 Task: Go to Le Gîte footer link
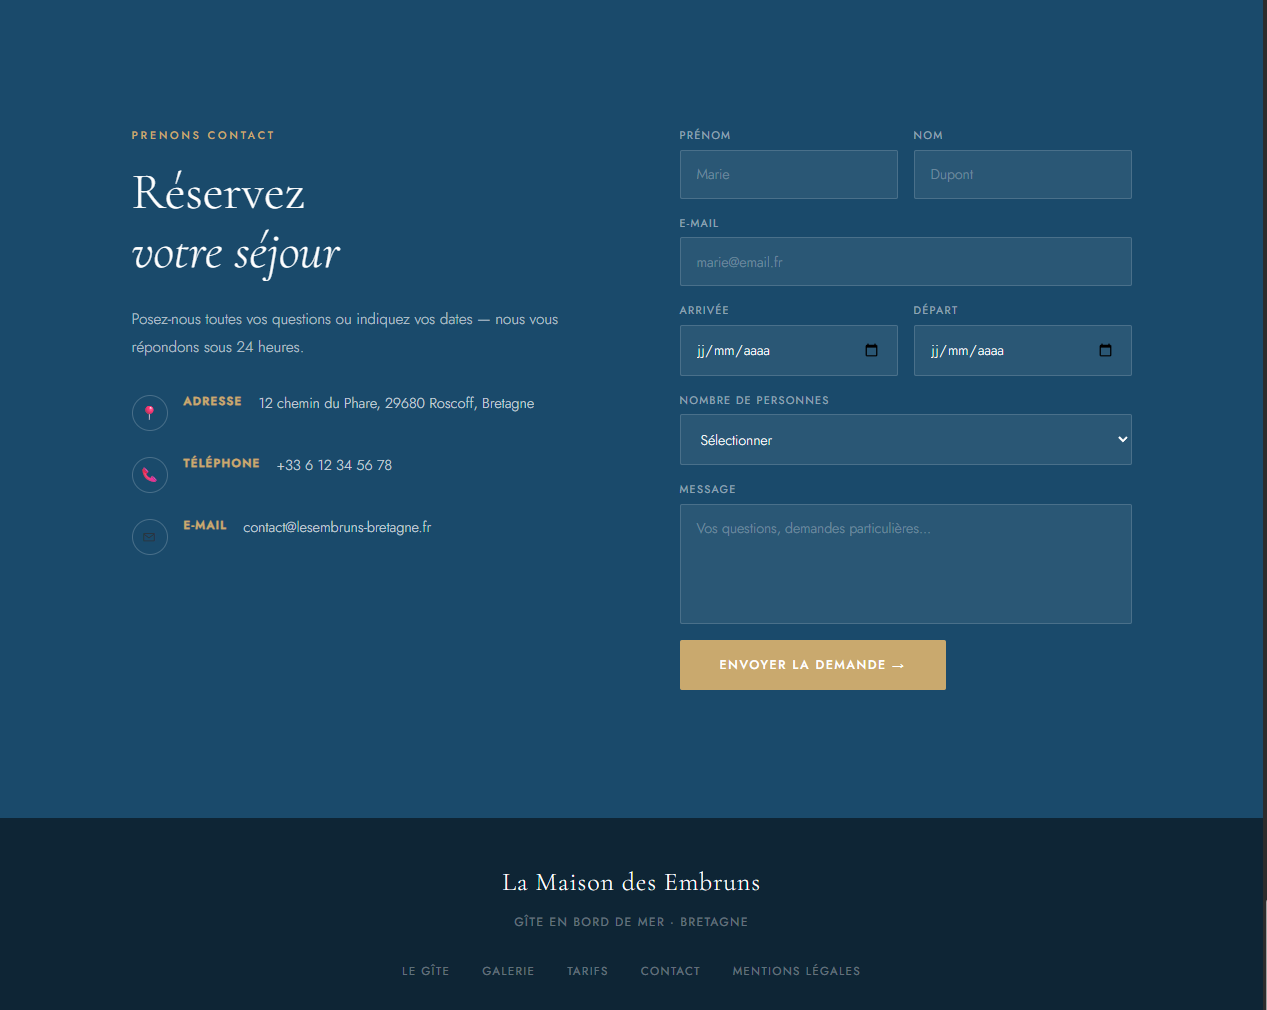[425, 971]
